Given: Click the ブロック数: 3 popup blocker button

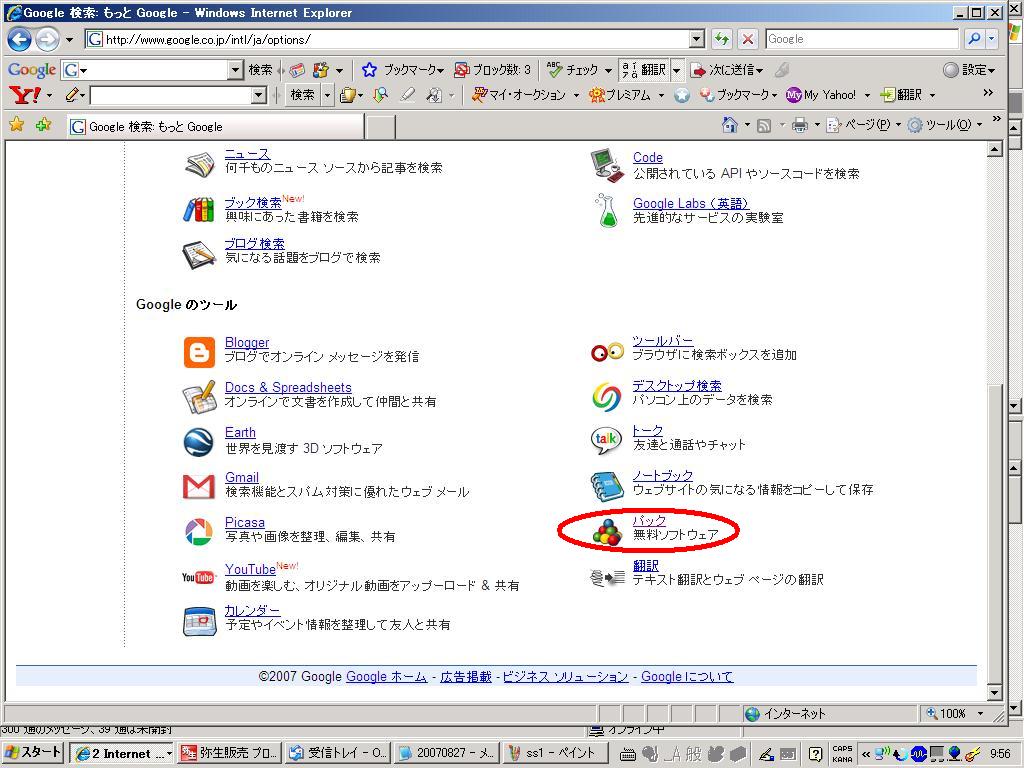Looking at the screenshot, I should (492, 69).
